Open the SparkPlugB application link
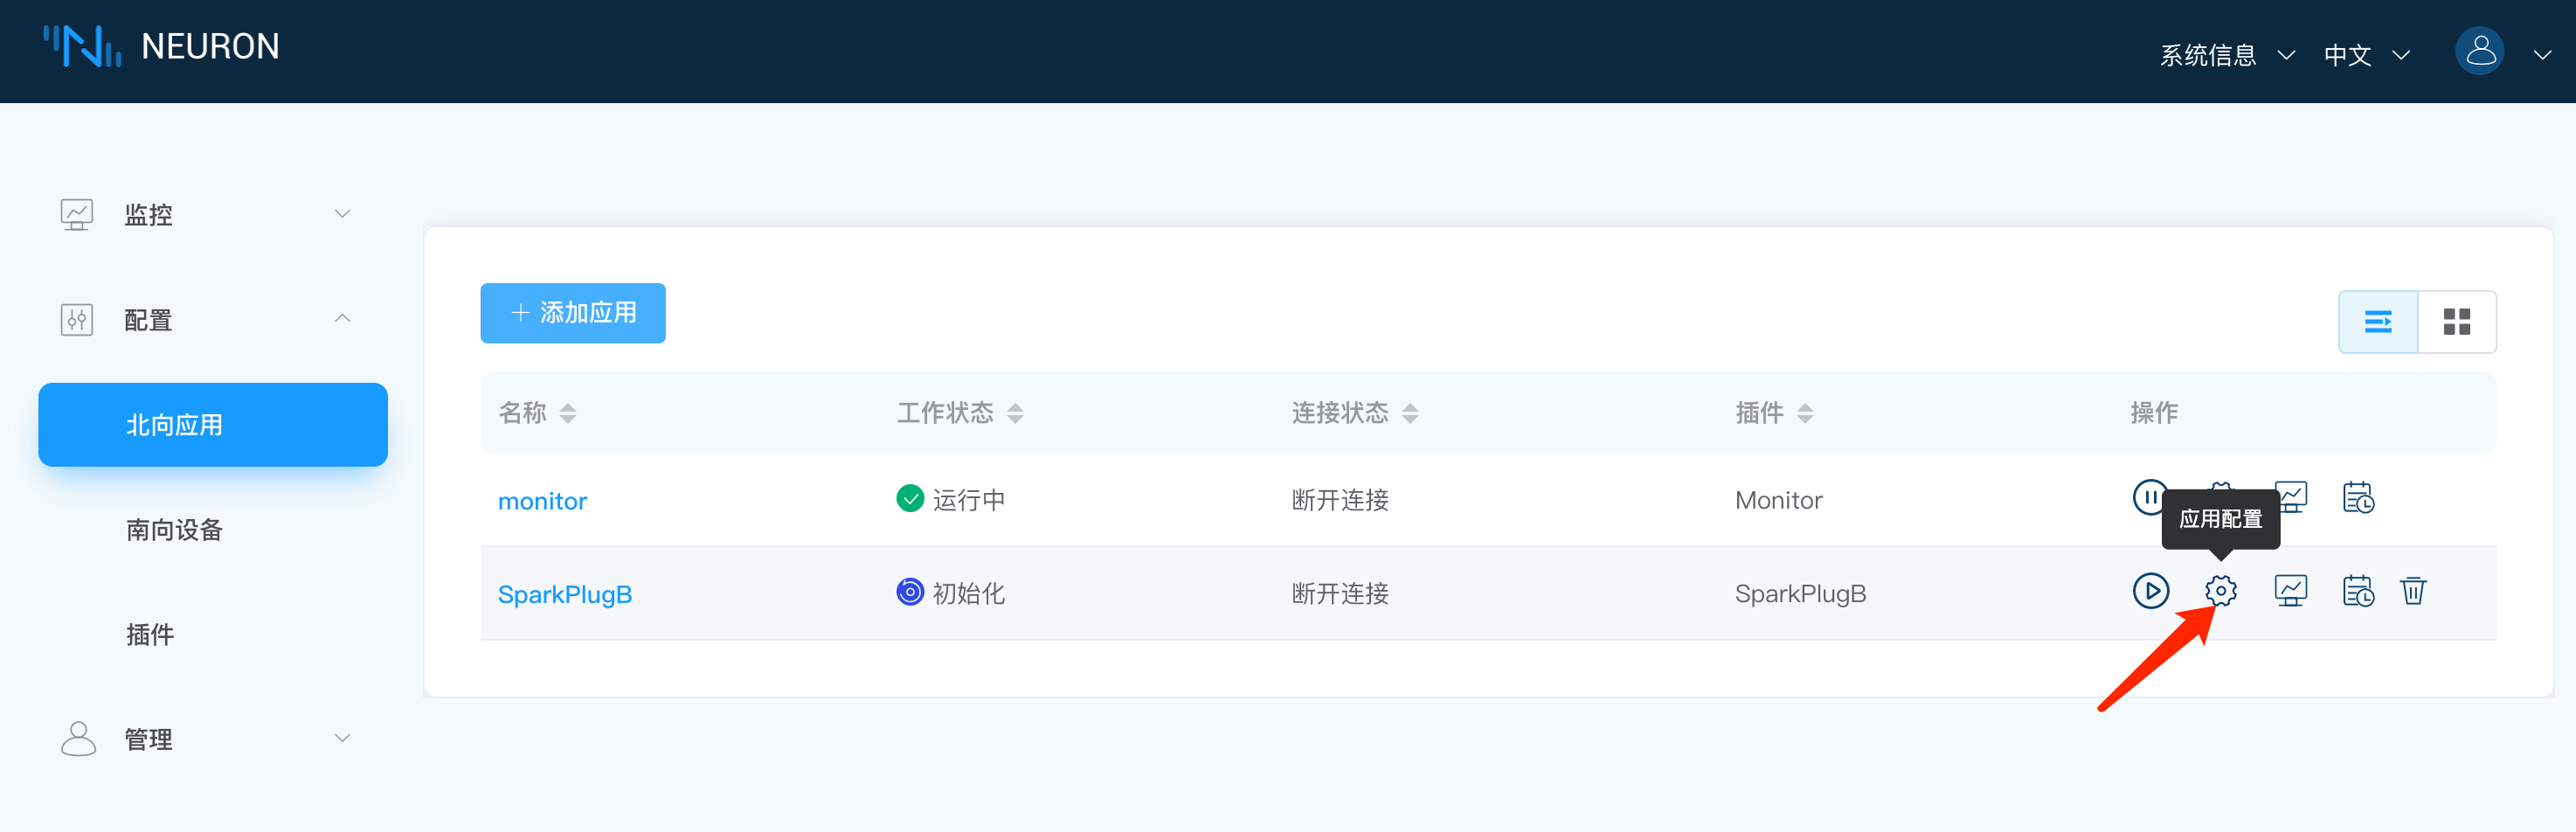 pyautogui.click(x=565, y=594)
